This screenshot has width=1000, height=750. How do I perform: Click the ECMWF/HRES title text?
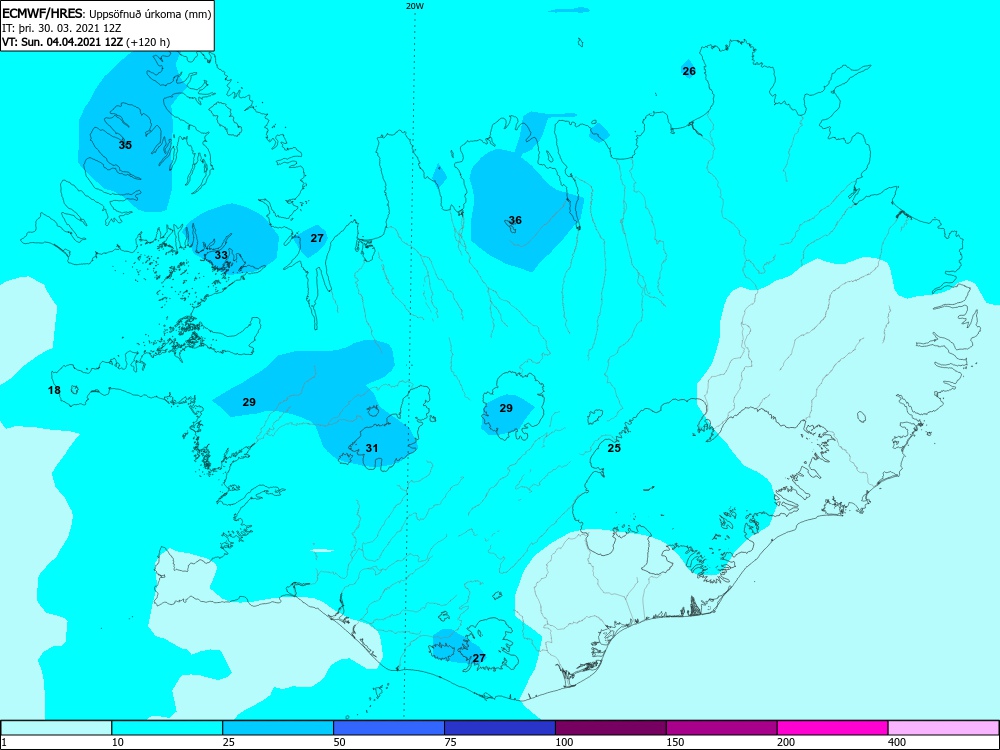click(43, 13)
